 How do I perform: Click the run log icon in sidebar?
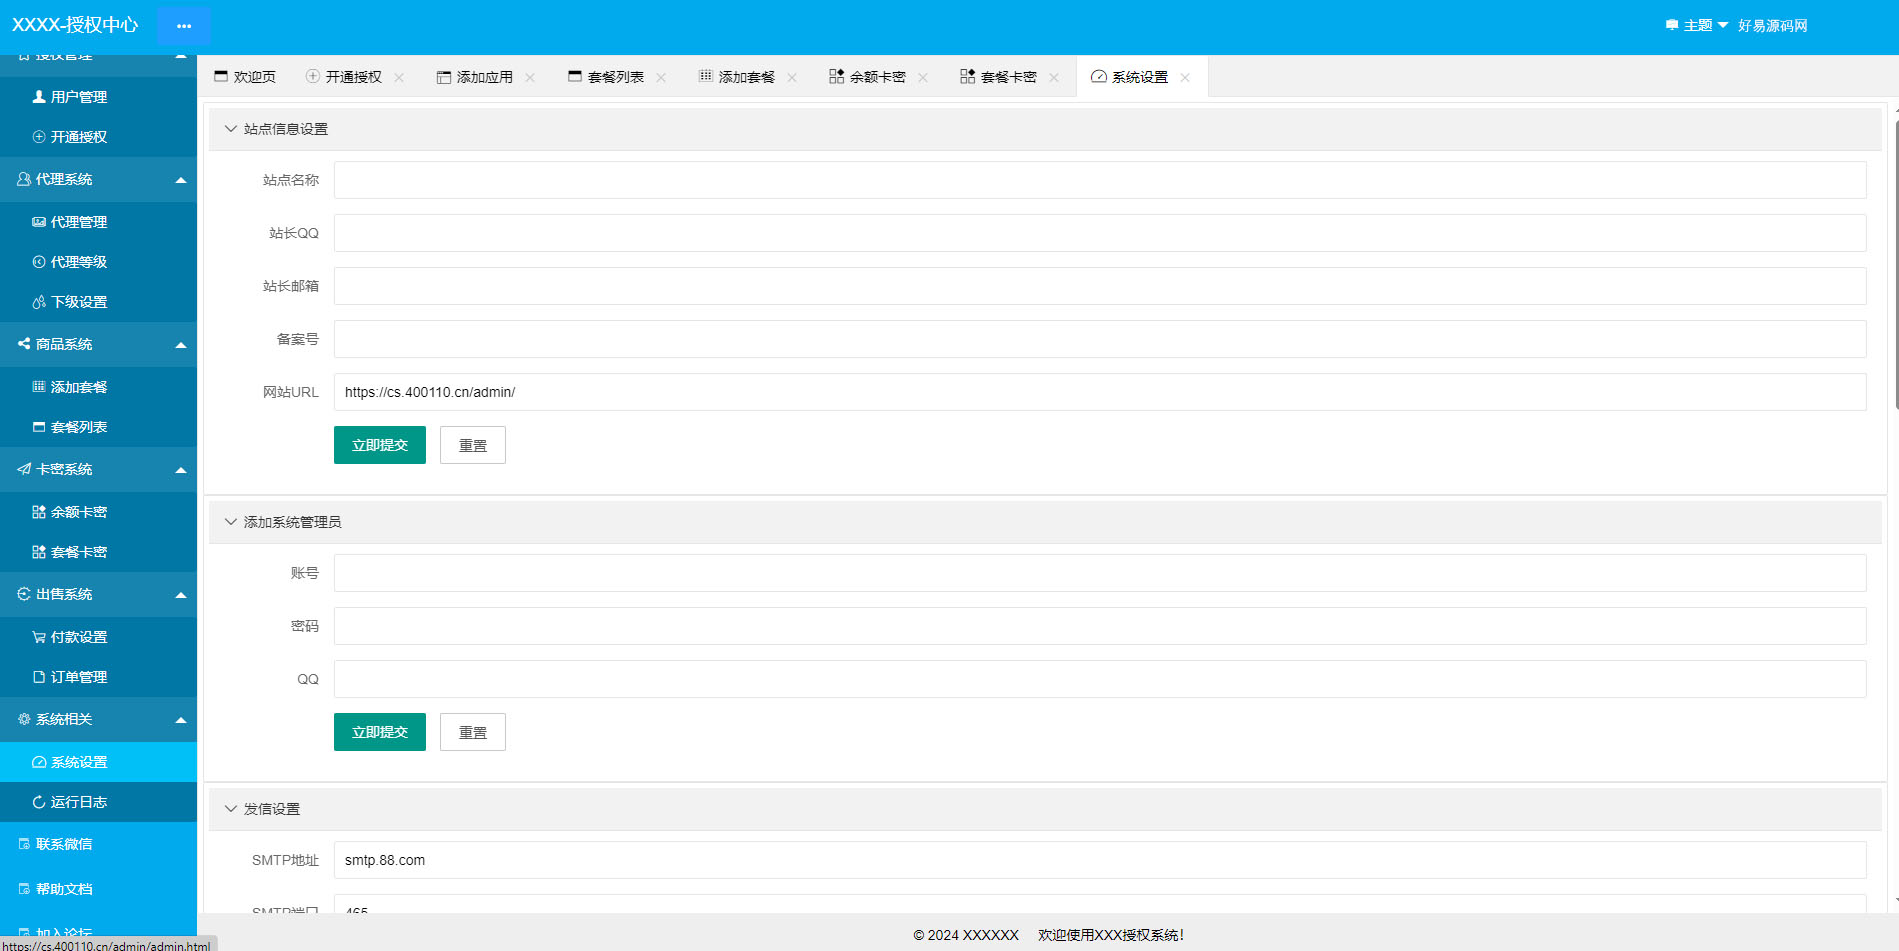pos(38,802)
